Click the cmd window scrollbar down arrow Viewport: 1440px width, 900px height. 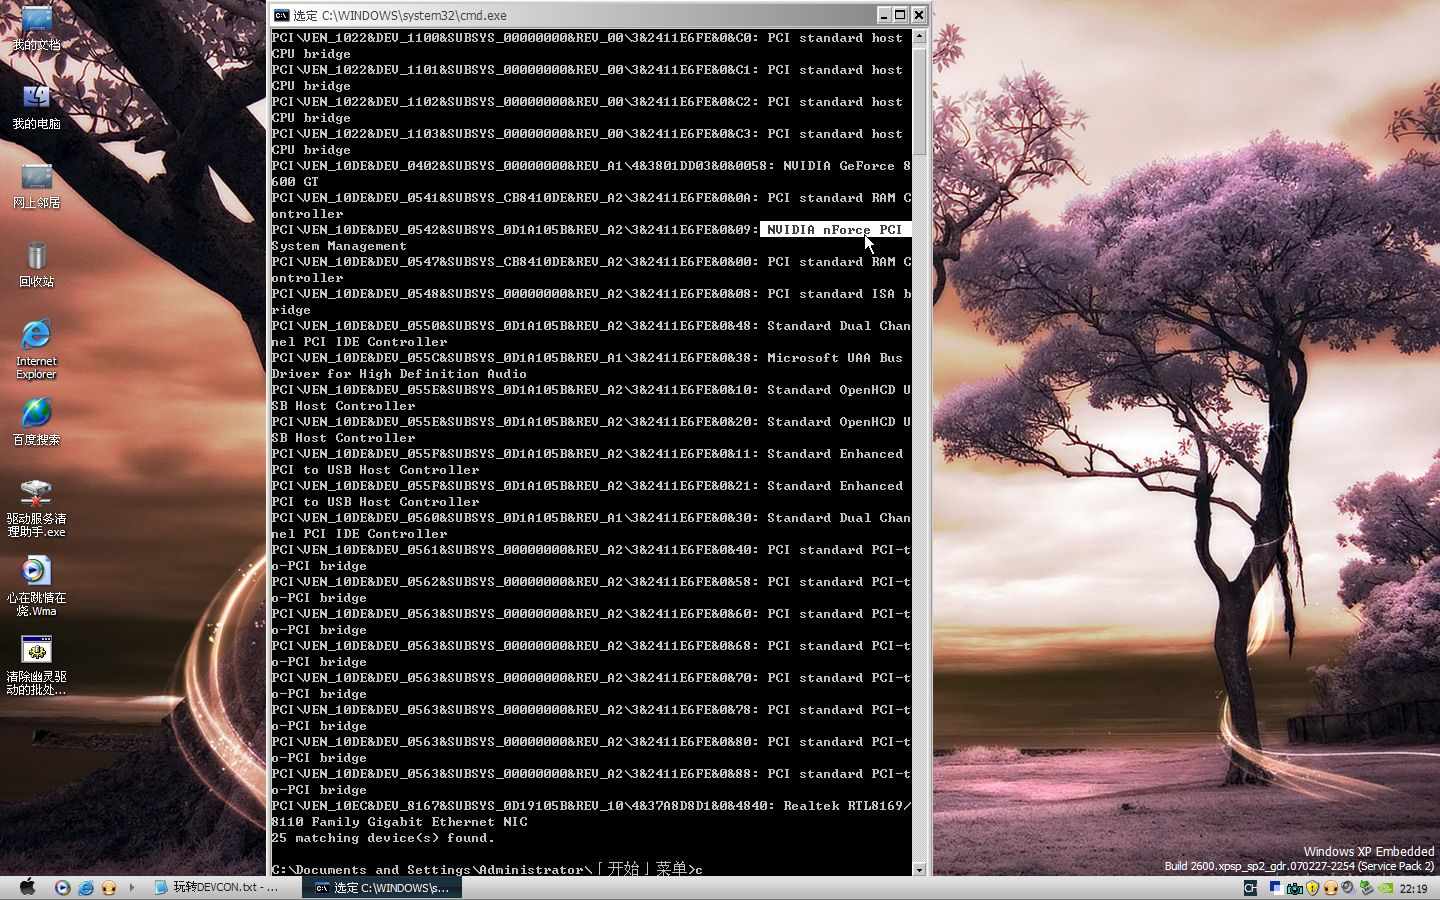point(919,869)
